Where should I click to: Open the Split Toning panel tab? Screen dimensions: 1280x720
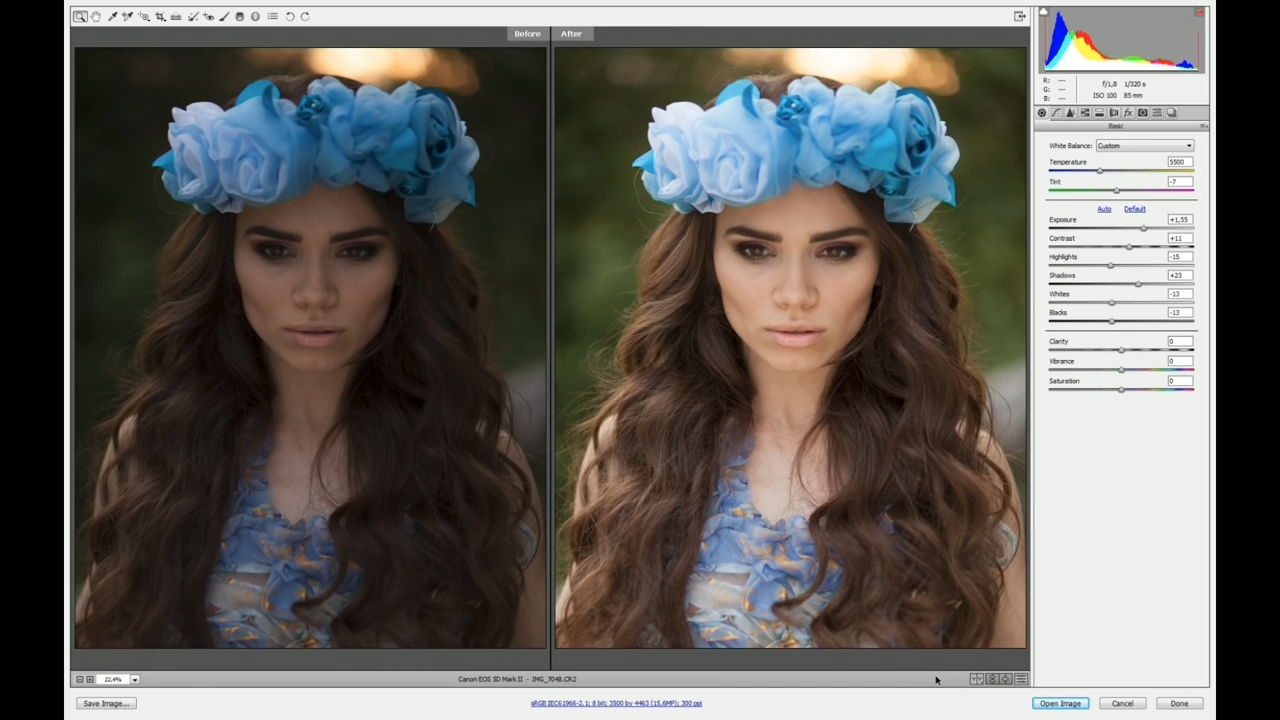tap(1099, 113)
